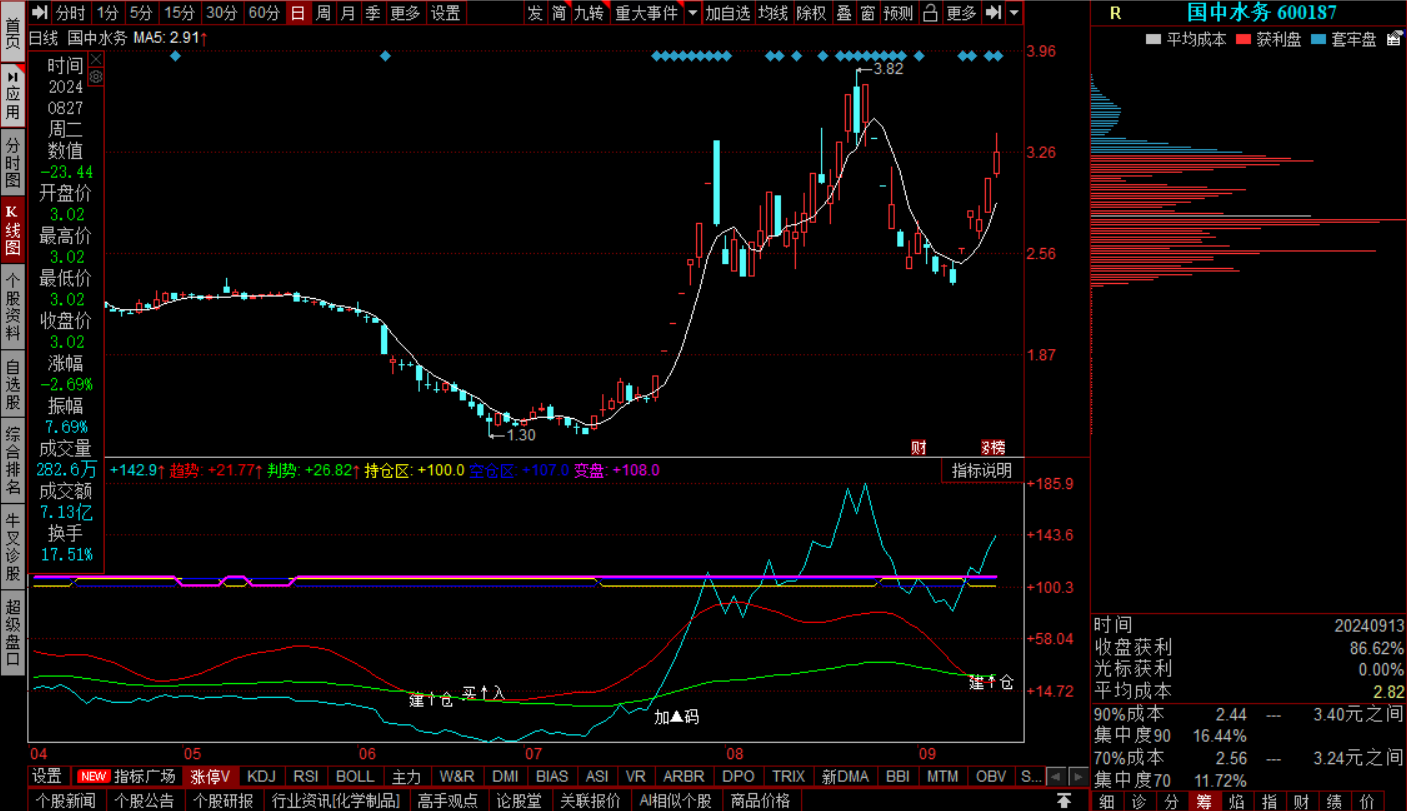This screenshot has width=1407, height=811.
Task: Click the 窗 window button
Action: click(867, 13)
